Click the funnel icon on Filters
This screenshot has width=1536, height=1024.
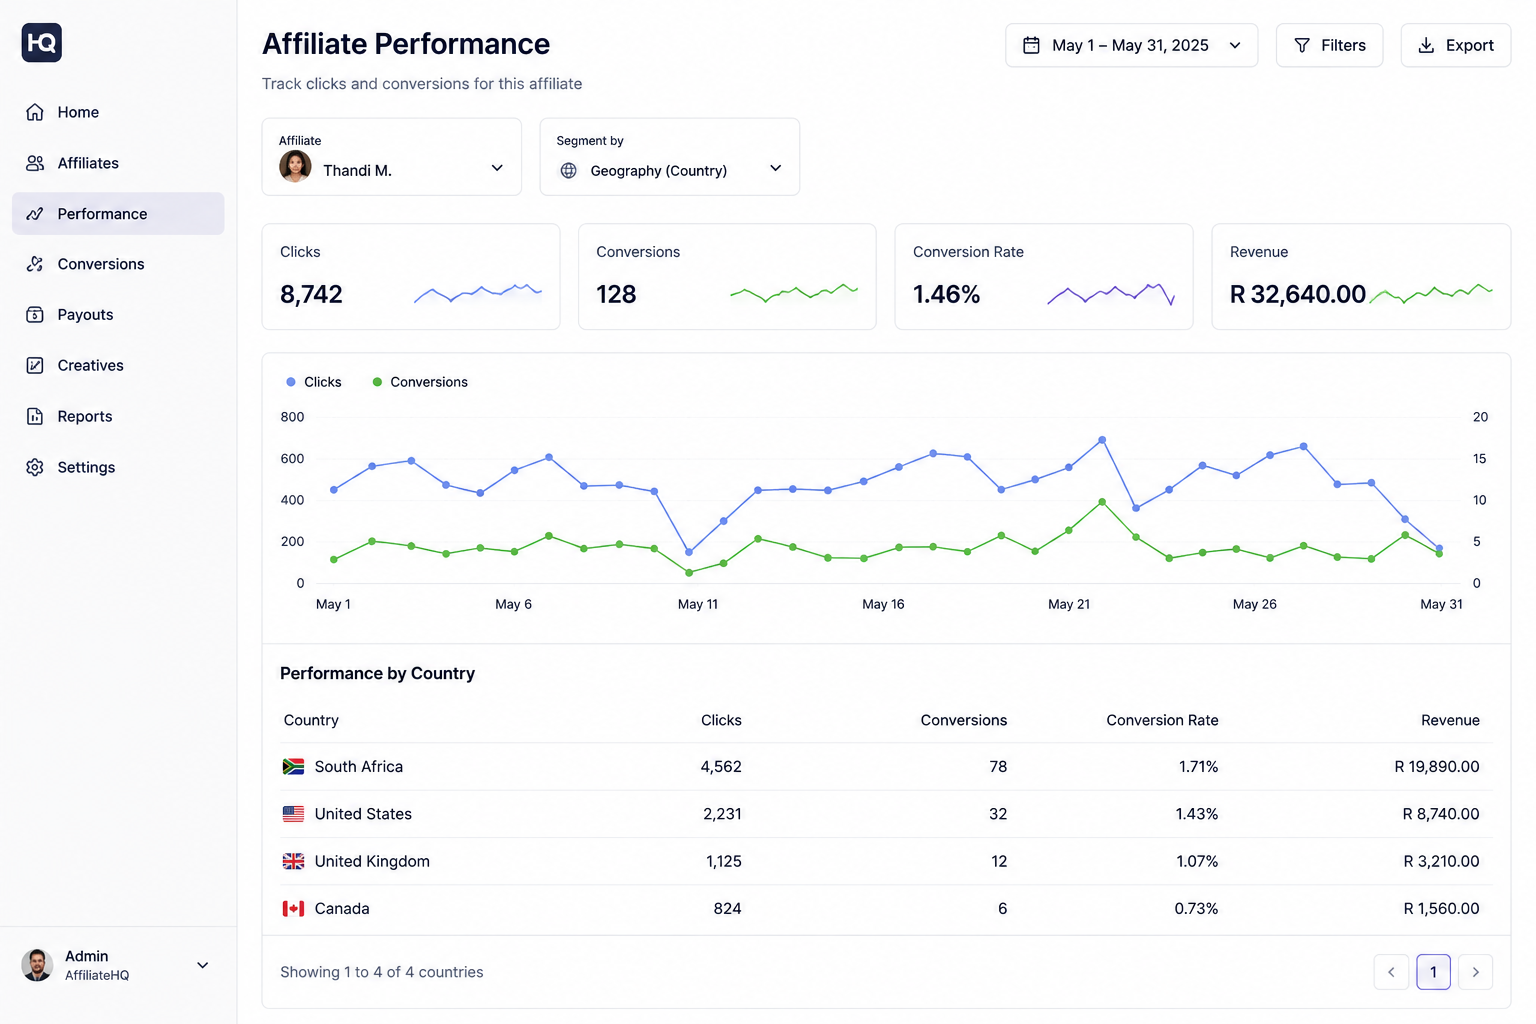pos(1302,45)
